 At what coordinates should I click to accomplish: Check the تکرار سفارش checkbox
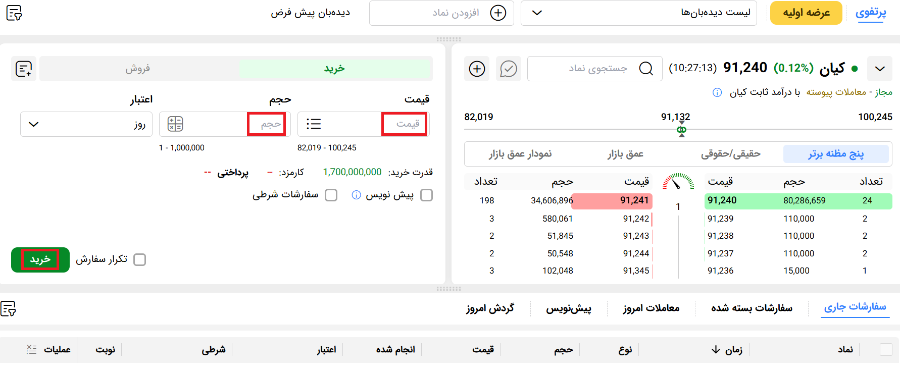(x=139, y=260)
